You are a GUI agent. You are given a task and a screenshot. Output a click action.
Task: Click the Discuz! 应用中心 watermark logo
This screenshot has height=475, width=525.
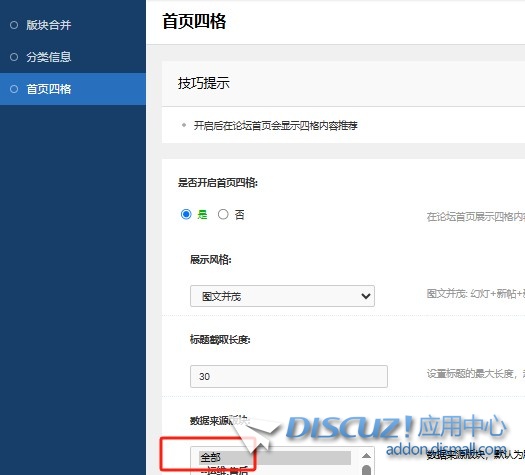tap(396, 427)
